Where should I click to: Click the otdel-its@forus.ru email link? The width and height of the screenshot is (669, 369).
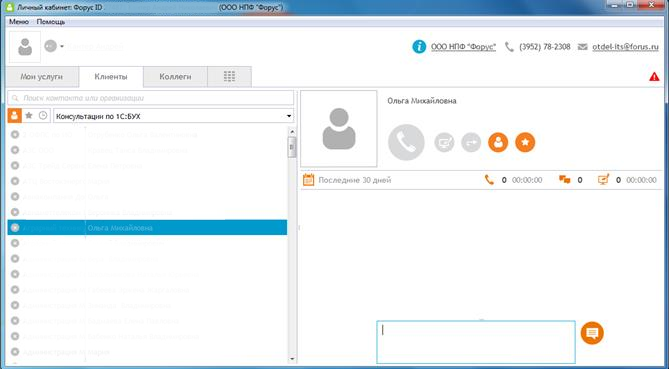point(625,47)
